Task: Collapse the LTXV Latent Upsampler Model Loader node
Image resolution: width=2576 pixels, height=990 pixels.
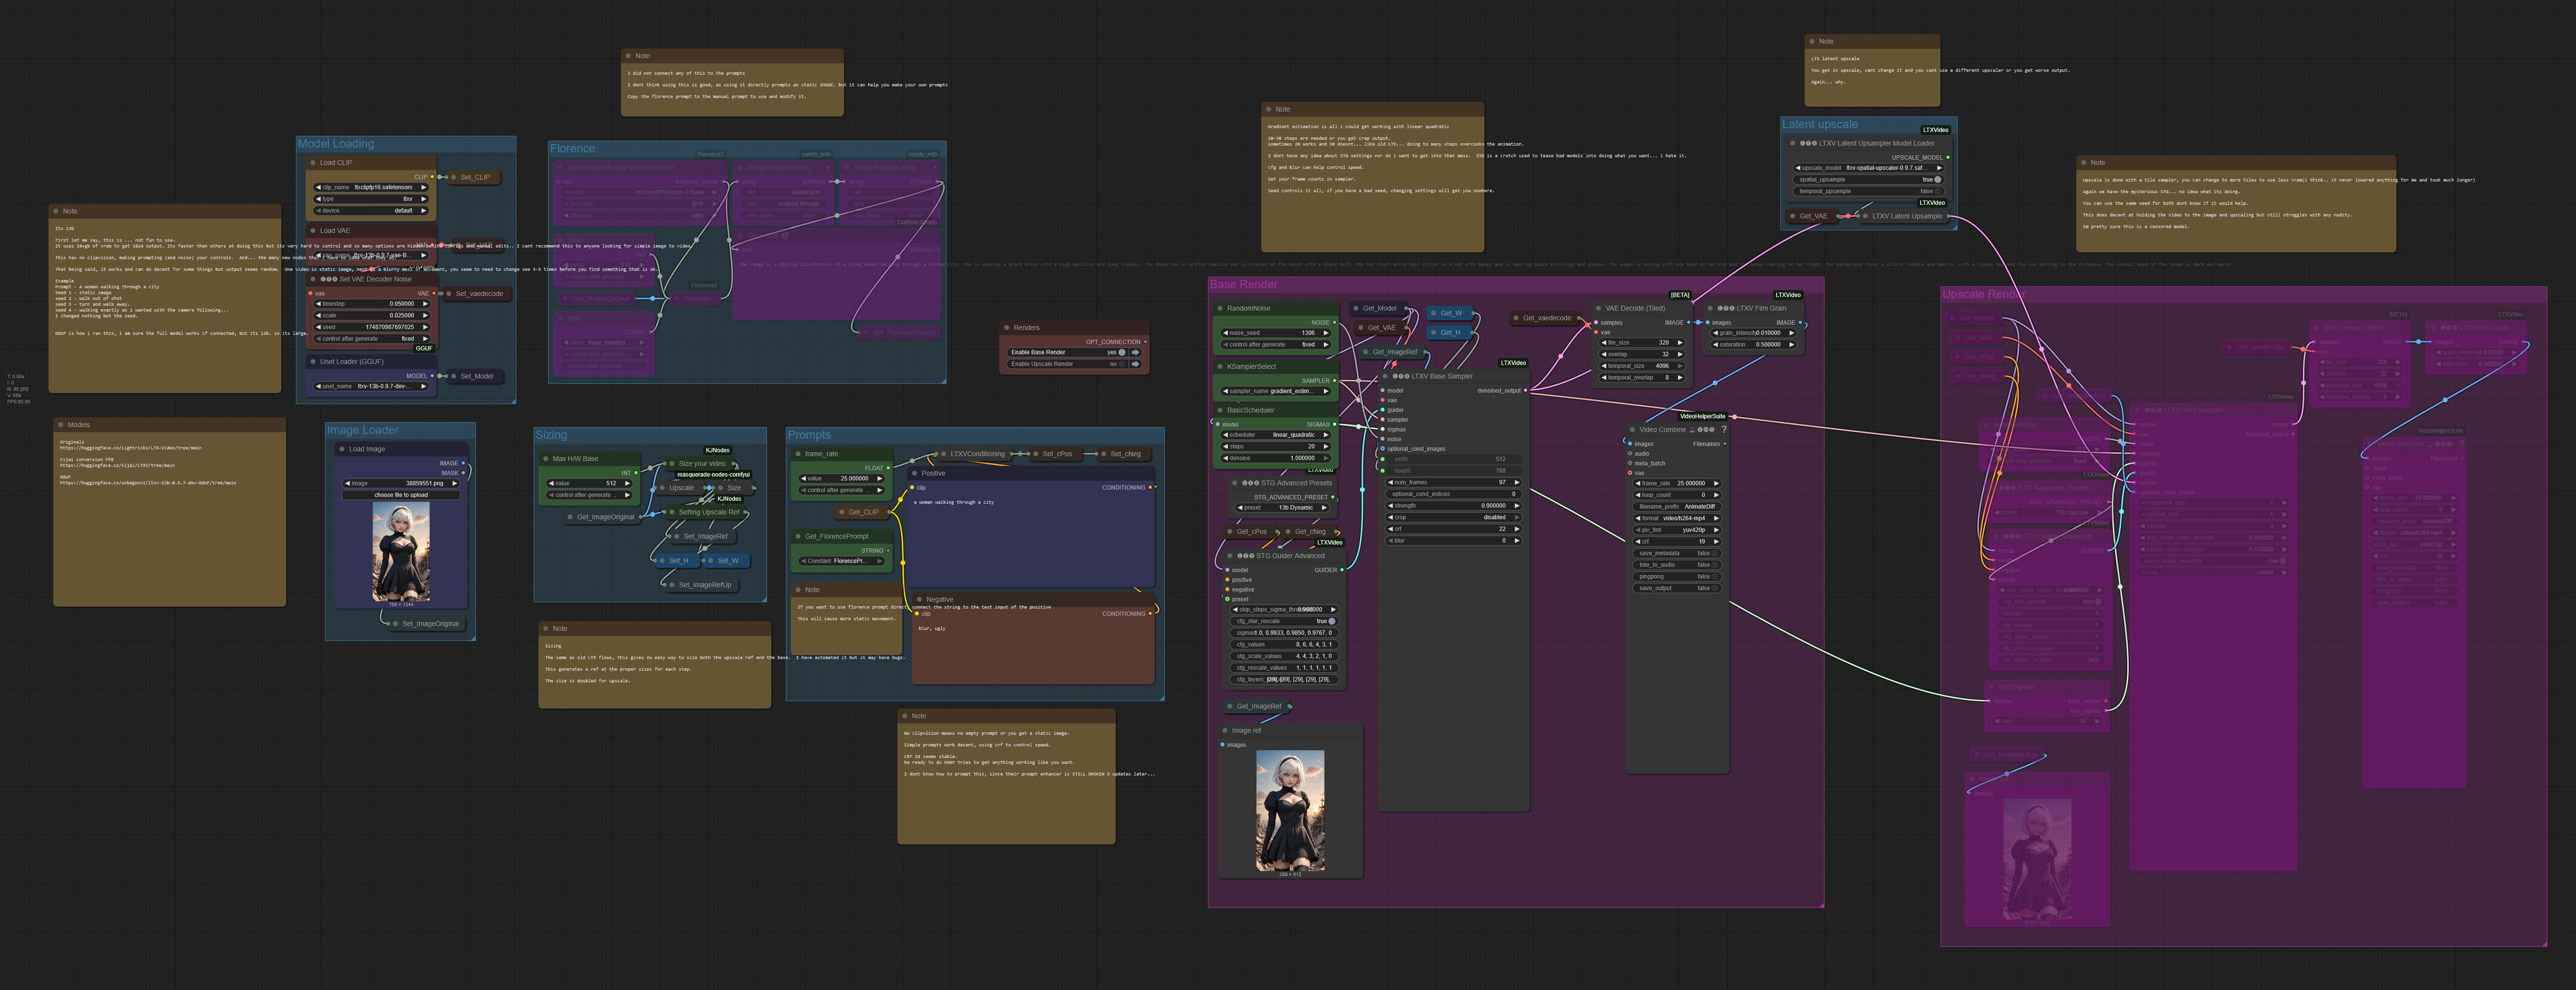Action: pos(1792,143)
